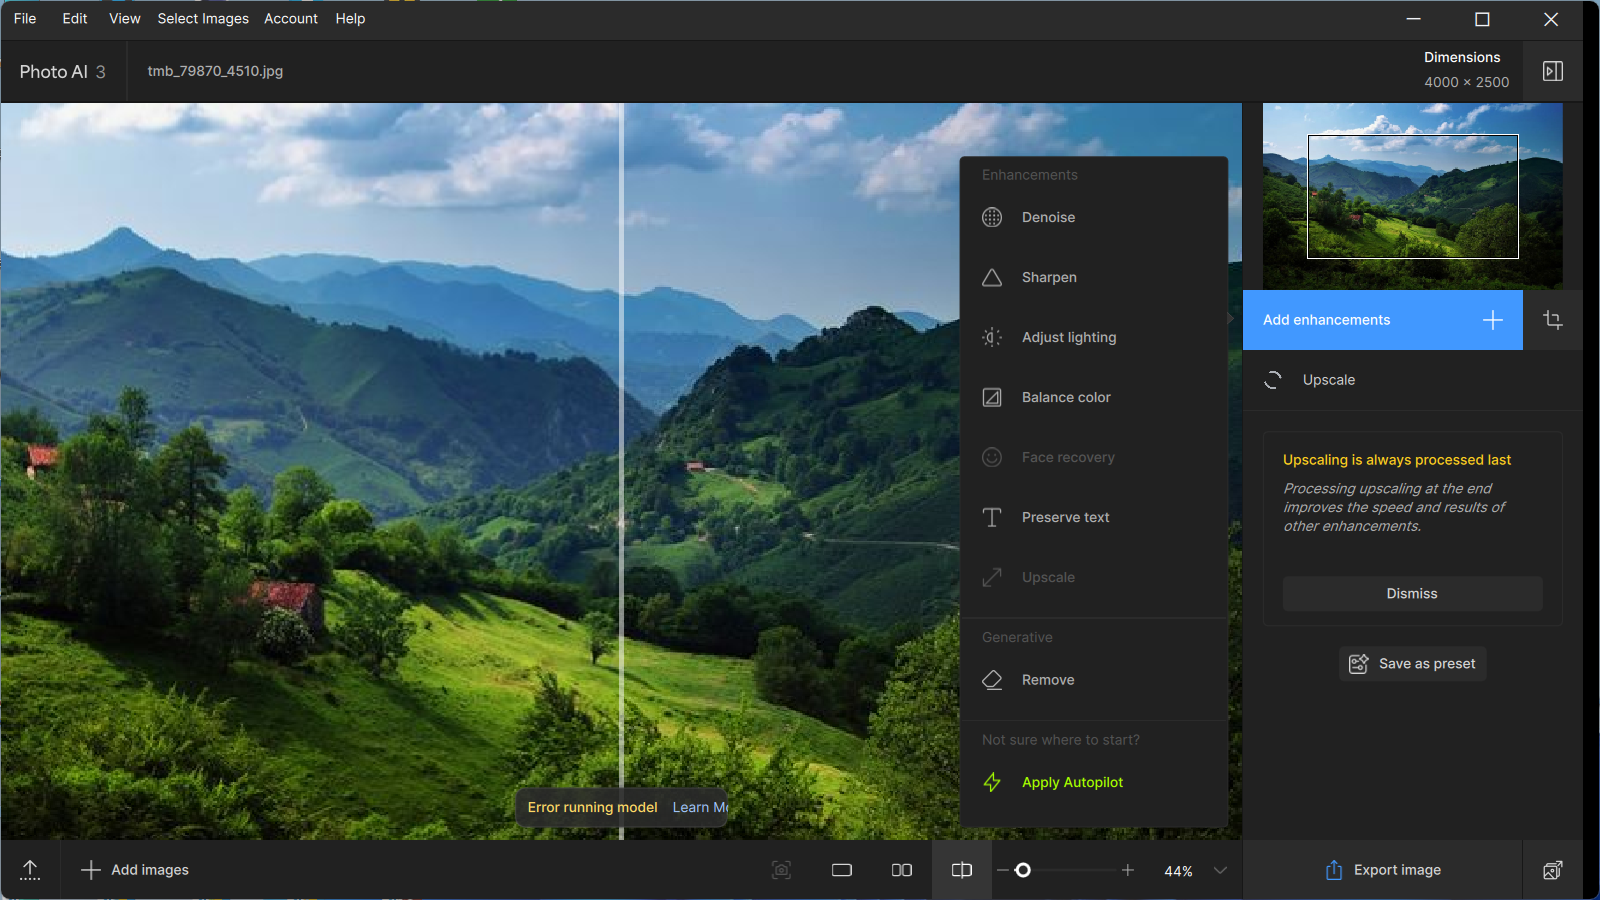Select the Denoise enhancement icon

pyautogui.click(x=992, y=217)
